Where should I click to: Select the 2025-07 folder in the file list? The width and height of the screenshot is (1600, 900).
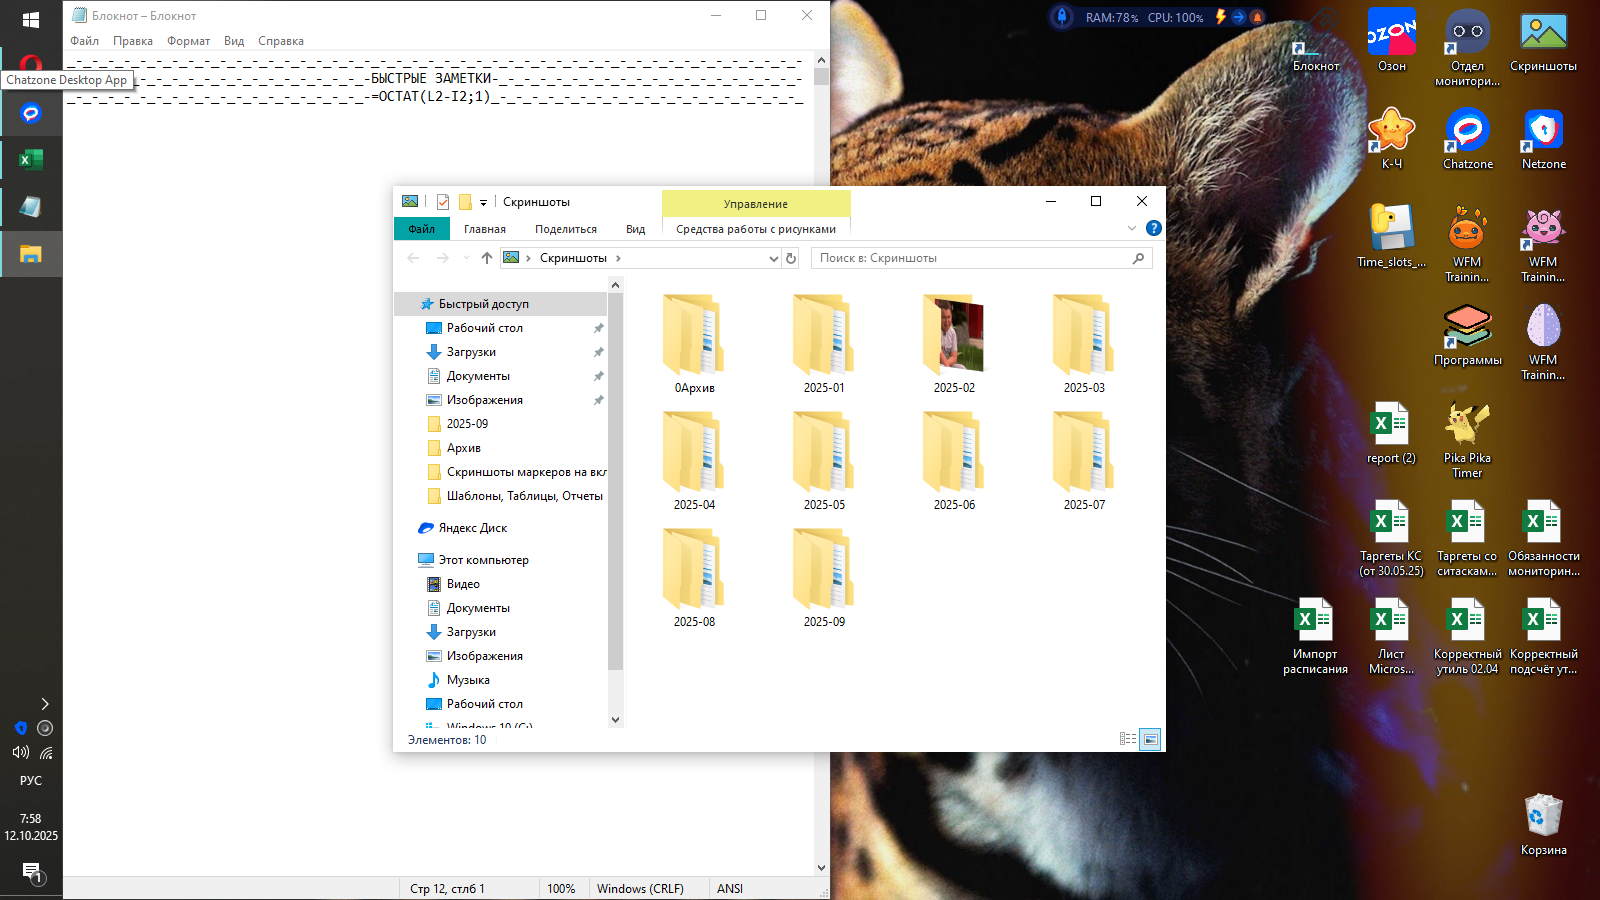pyautogui.click(x=1084, y=461)
